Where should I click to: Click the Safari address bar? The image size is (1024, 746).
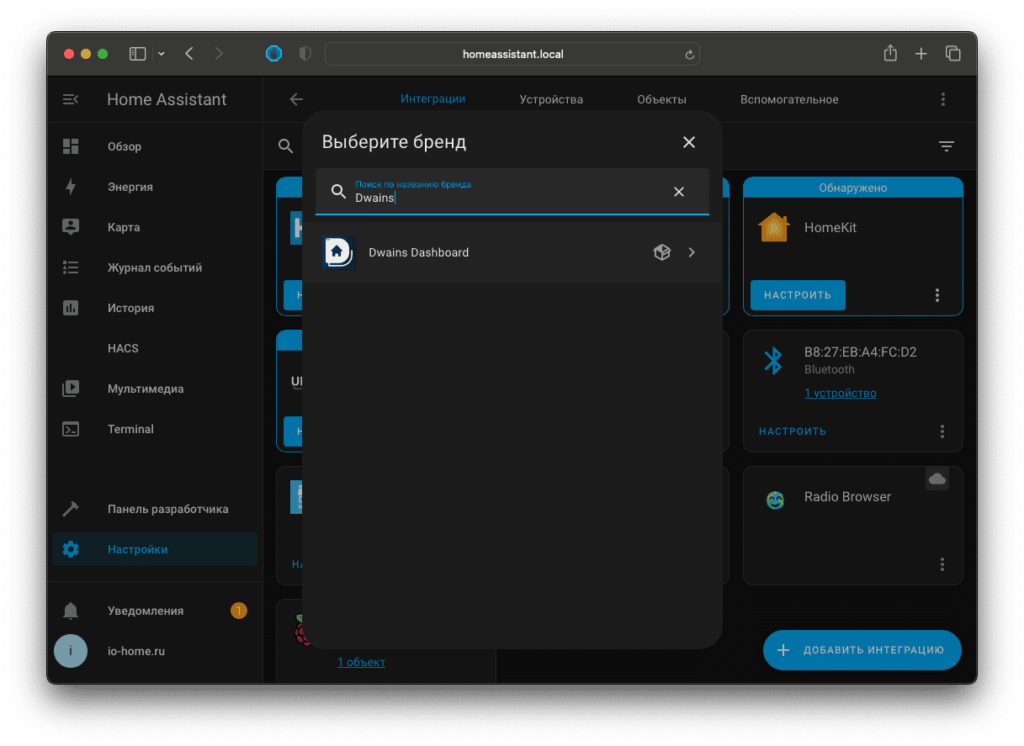coord(512,54)
